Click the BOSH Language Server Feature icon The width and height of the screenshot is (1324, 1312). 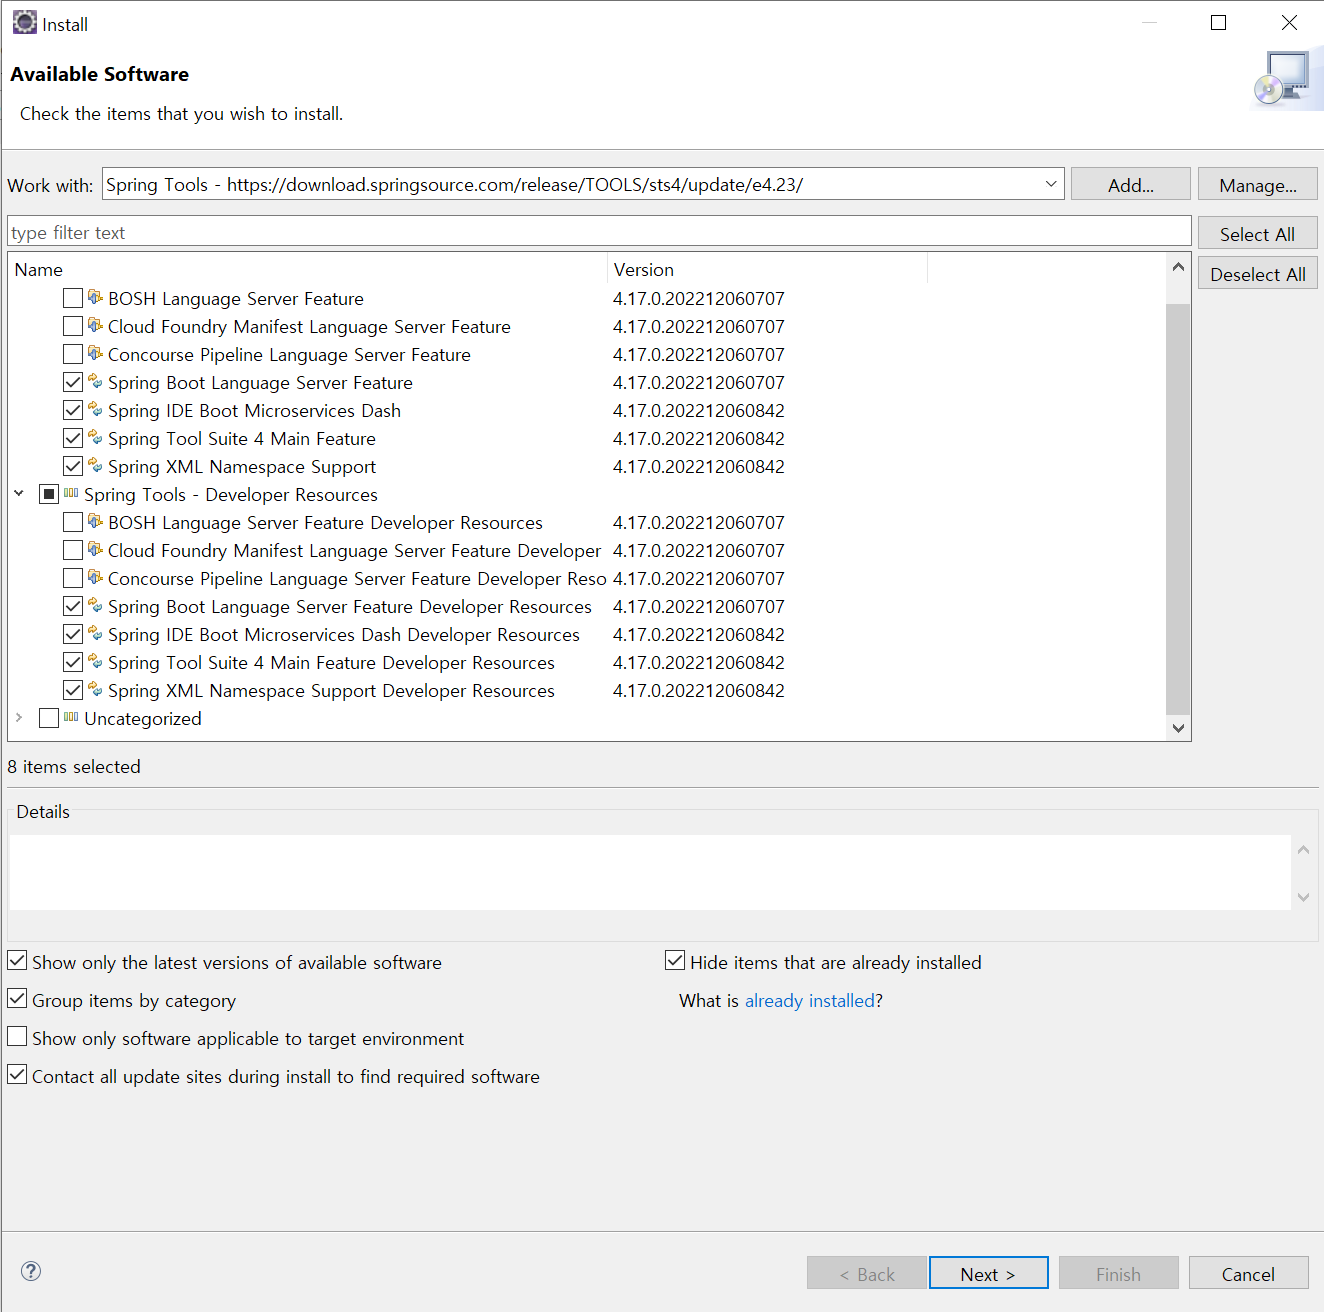[x=96, y=298]
